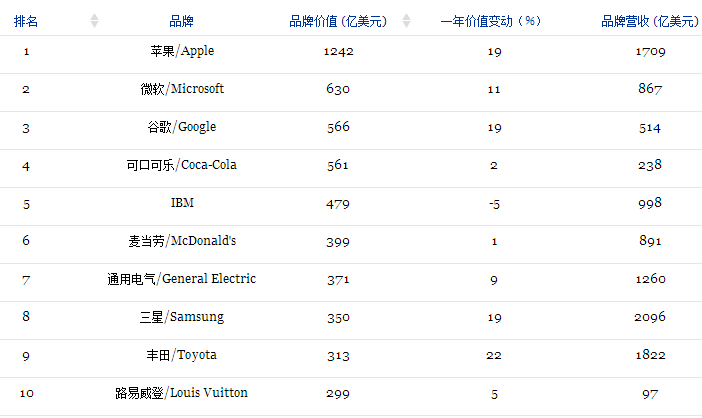Click the 谷歌/Google row name
This screenshot has height=418, width=702.
tap(182, 127)
